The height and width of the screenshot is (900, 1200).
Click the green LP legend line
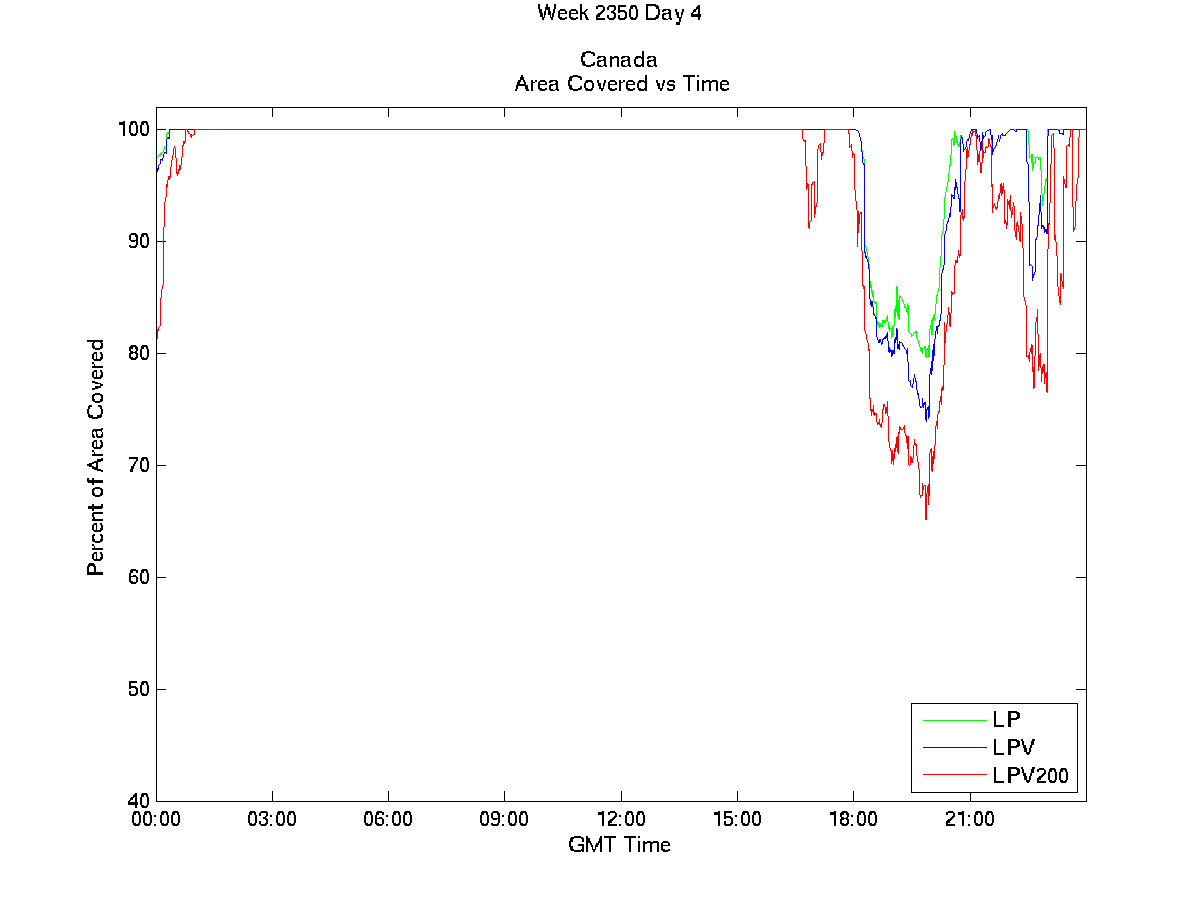(953, 719)
